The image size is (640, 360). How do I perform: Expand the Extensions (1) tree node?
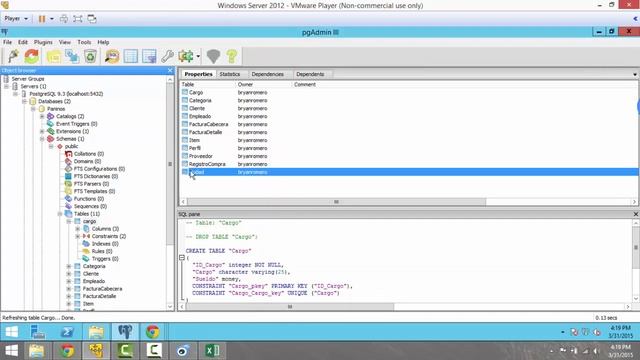42,131
